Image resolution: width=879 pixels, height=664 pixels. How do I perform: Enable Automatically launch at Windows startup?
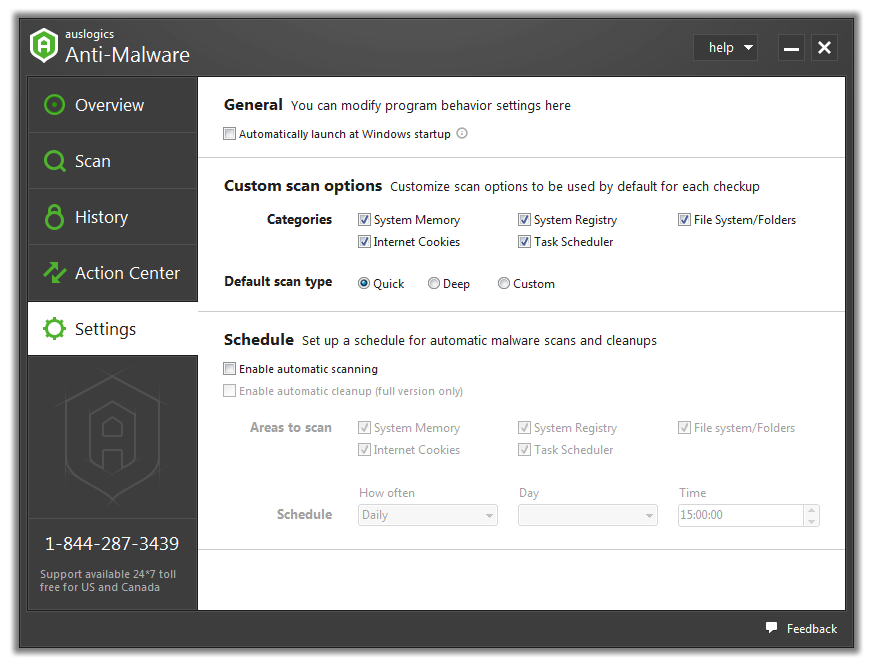(229, 133)
